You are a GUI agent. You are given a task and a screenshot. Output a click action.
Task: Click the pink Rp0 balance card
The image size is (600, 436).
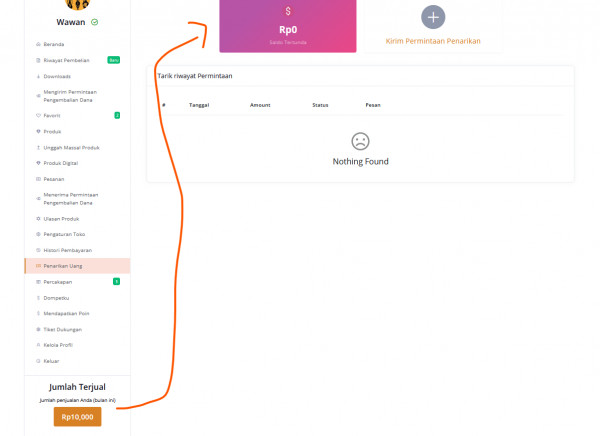(x=288, y=26)
